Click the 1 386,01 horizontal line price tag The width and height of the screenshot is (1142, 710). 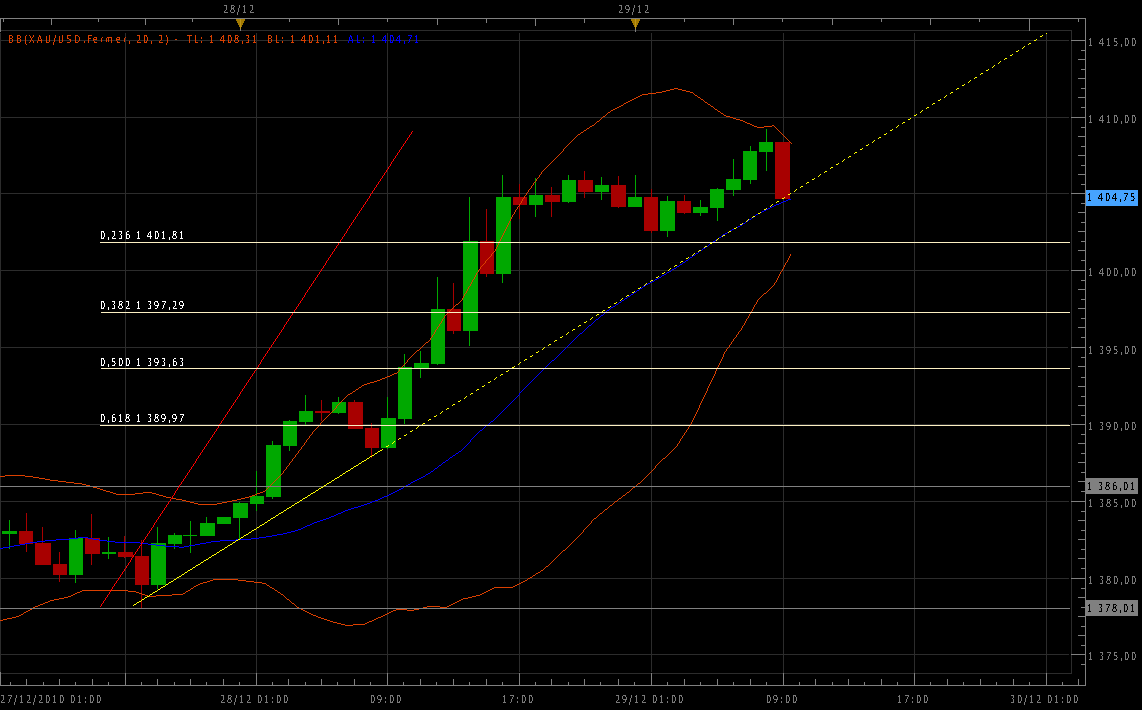point(1112,487)
